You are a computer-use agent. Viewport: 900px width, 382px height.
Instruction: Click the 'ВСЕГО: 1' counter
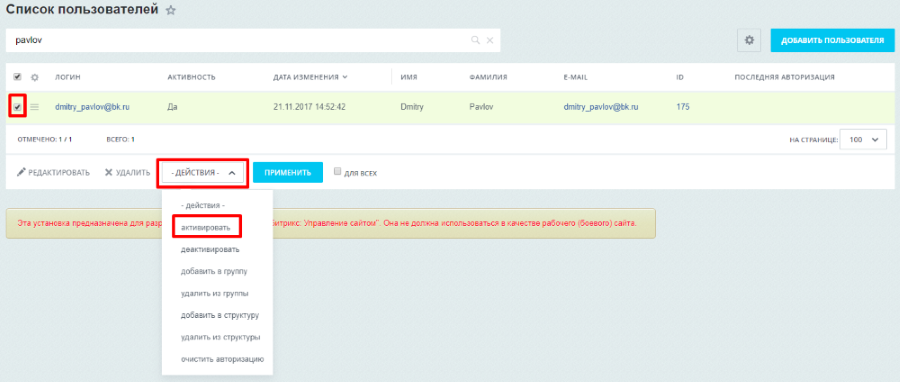[121, 139]
